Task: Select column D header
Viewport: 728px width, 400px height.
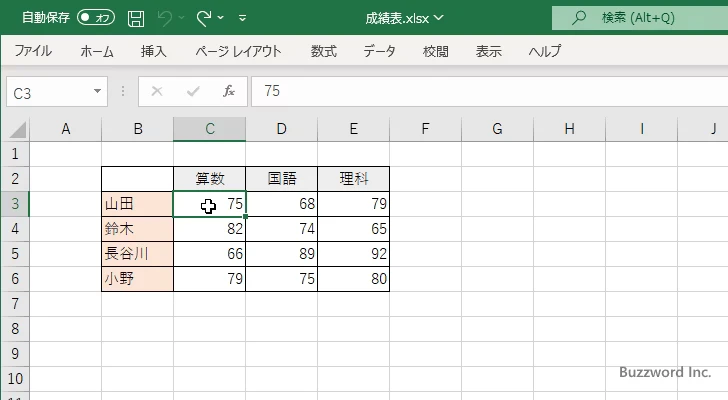Action: pos(281,129)
